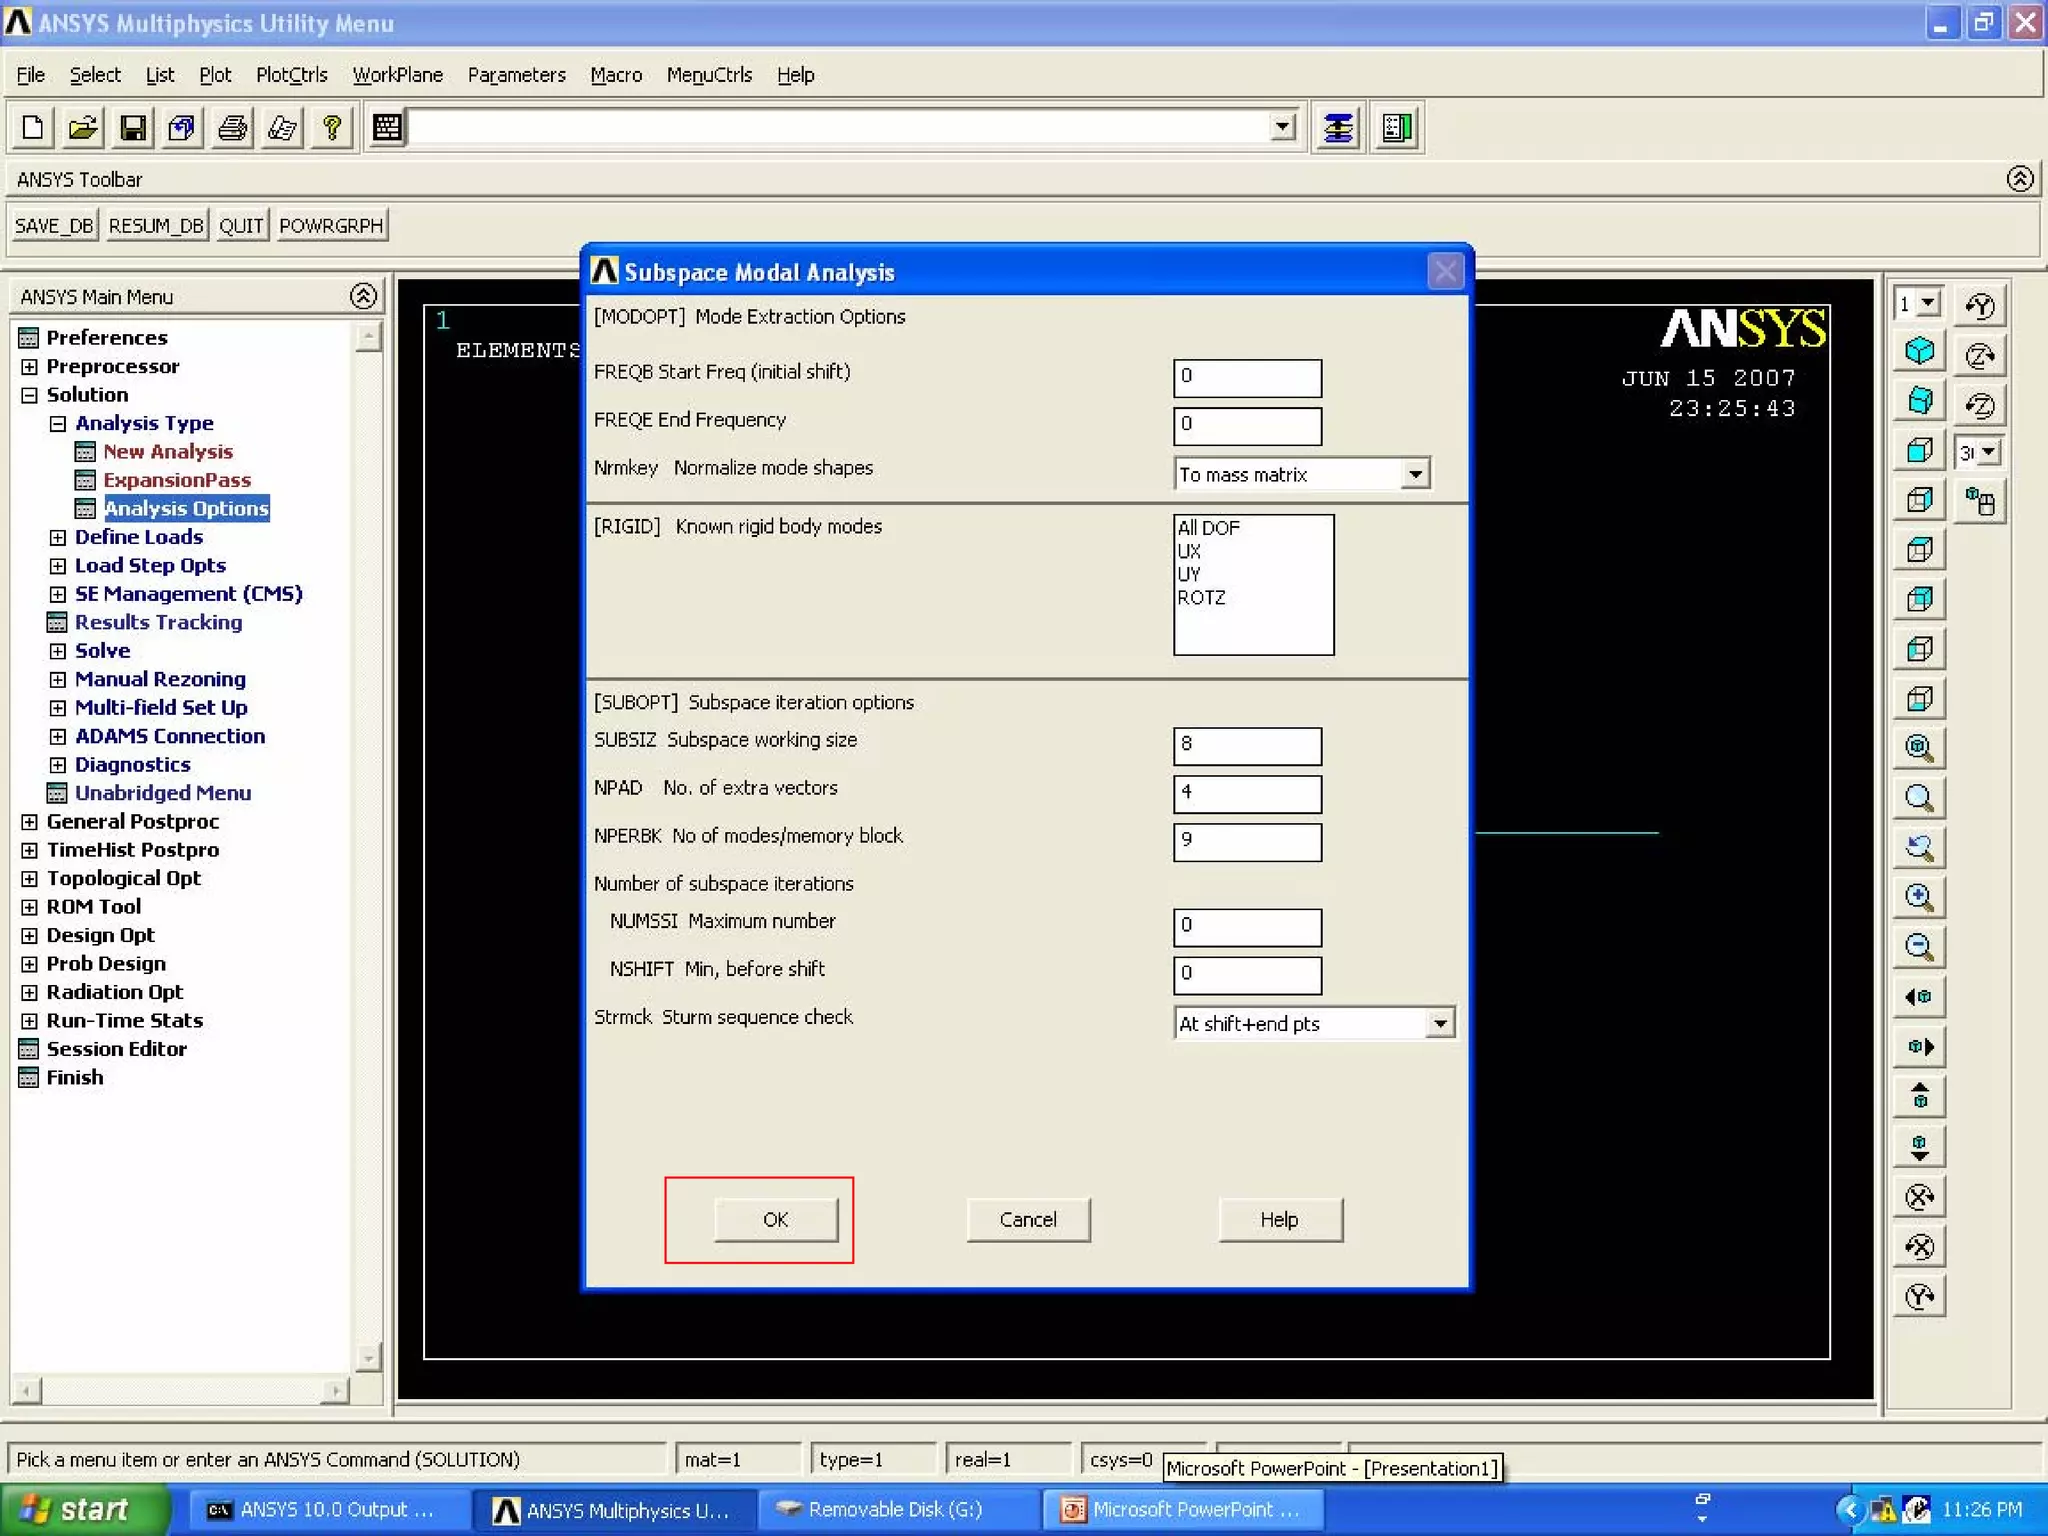Collapse the Analysis Type tree node
The width and height of the screenshot is (2048, 1536).
[58, 424]
